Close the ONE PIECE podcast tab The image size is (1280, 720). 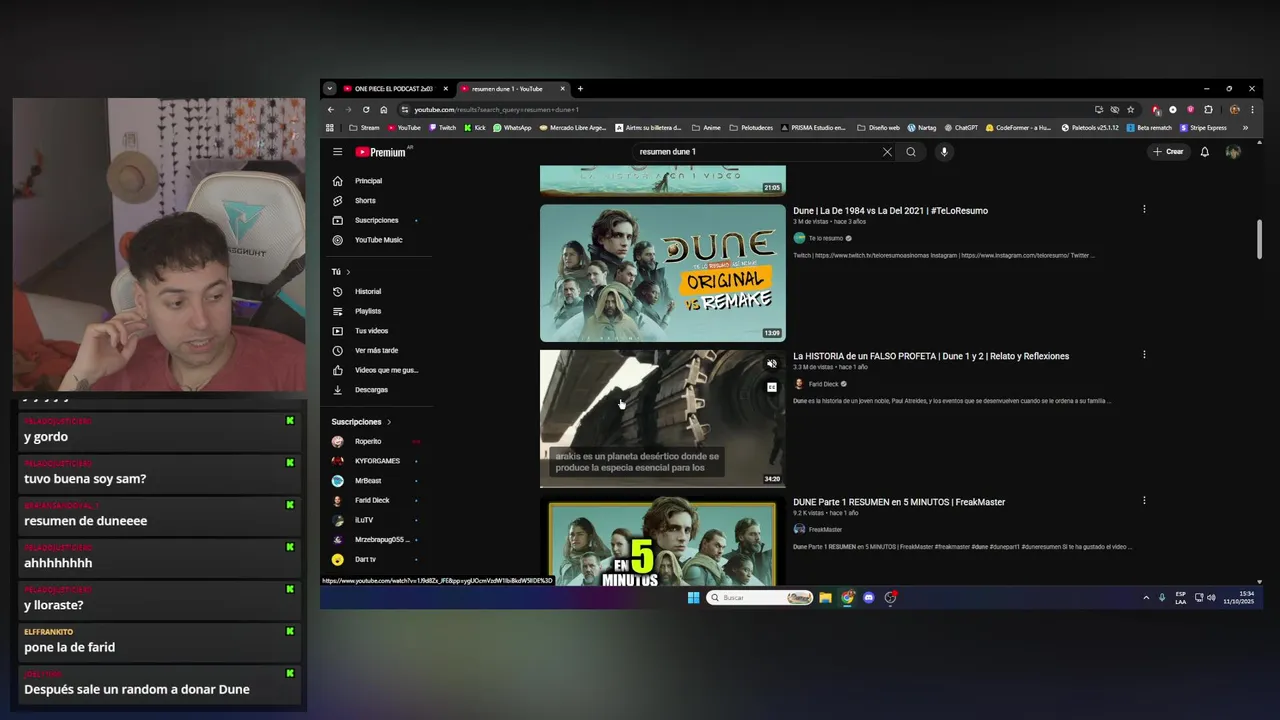point(446,89)
